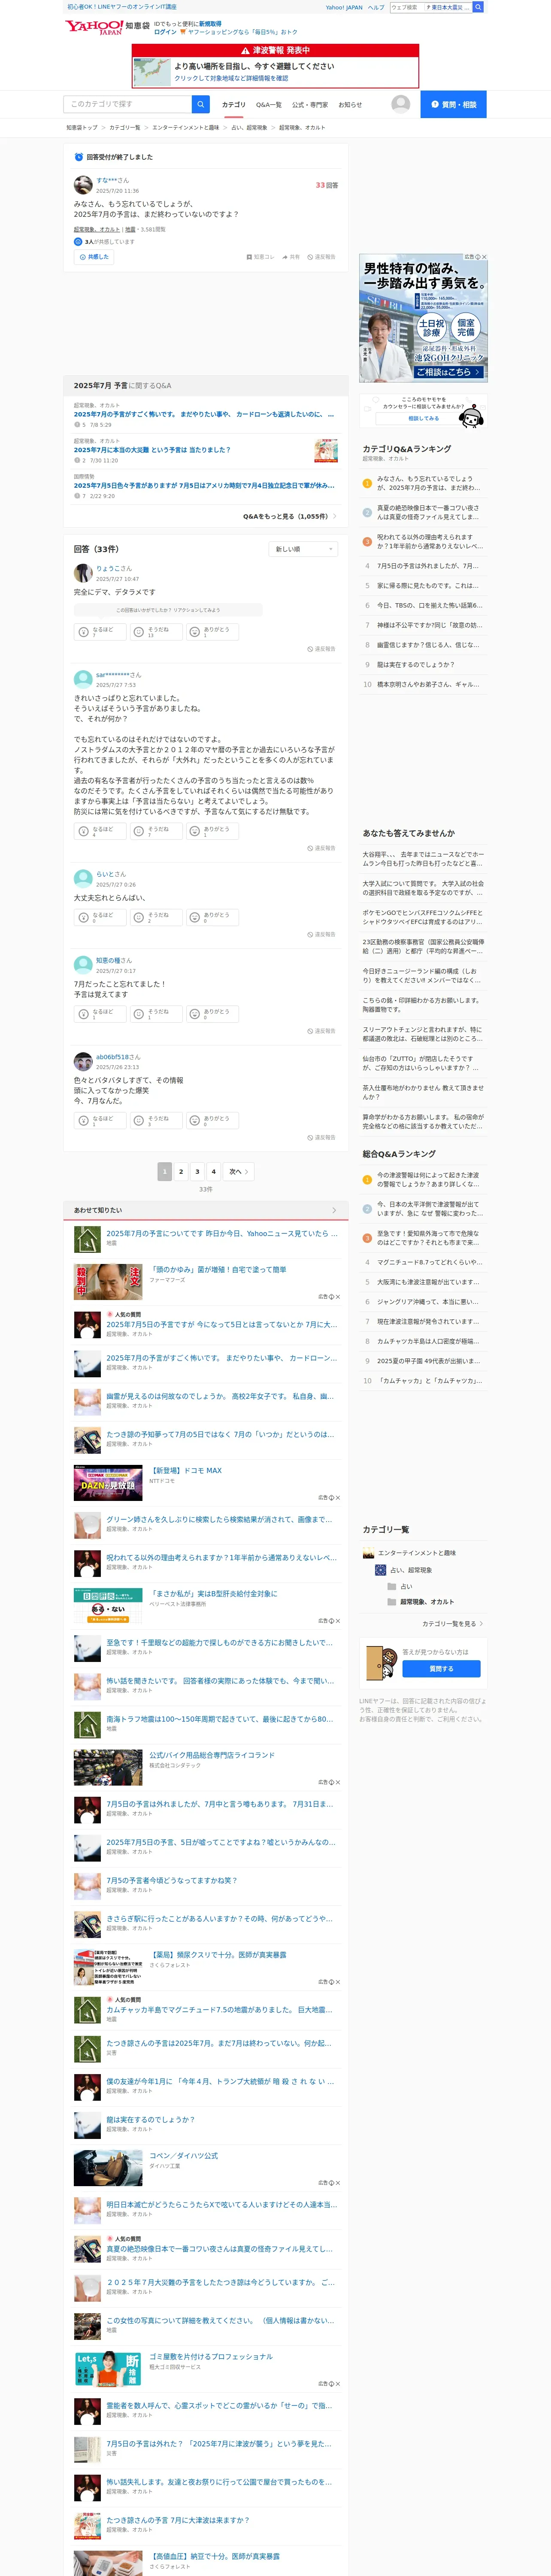Click the tsunami warning map thumbnail
Screen dimensions: 551x2576
[152, 72]
